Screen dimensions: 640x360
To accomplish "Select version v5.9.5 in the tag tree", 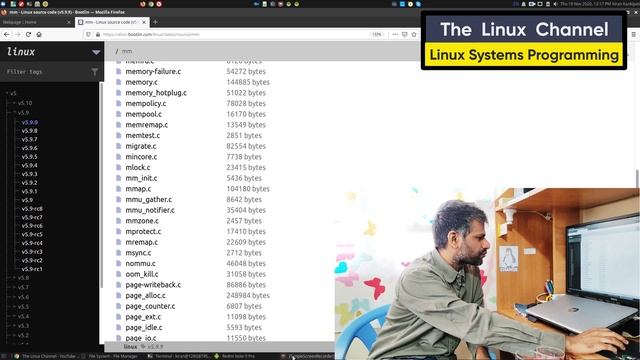I will pos(29,157).
